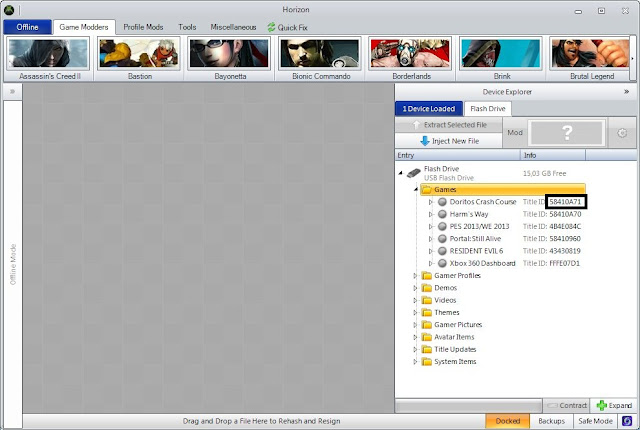Switch to the Offline tab
This screenshot has height=430, width=640.
[27, 27]
